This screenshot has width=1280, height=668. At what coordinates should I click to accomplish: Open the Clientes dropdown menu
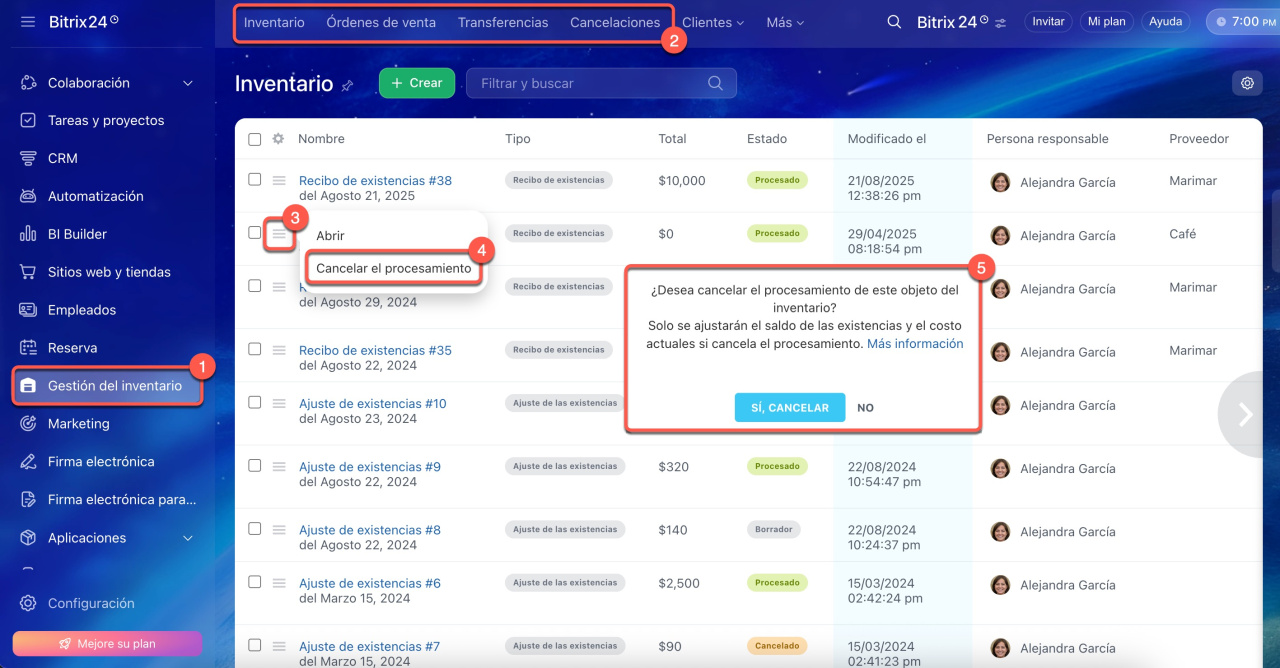pyautogui.click(x=712, y=22)
